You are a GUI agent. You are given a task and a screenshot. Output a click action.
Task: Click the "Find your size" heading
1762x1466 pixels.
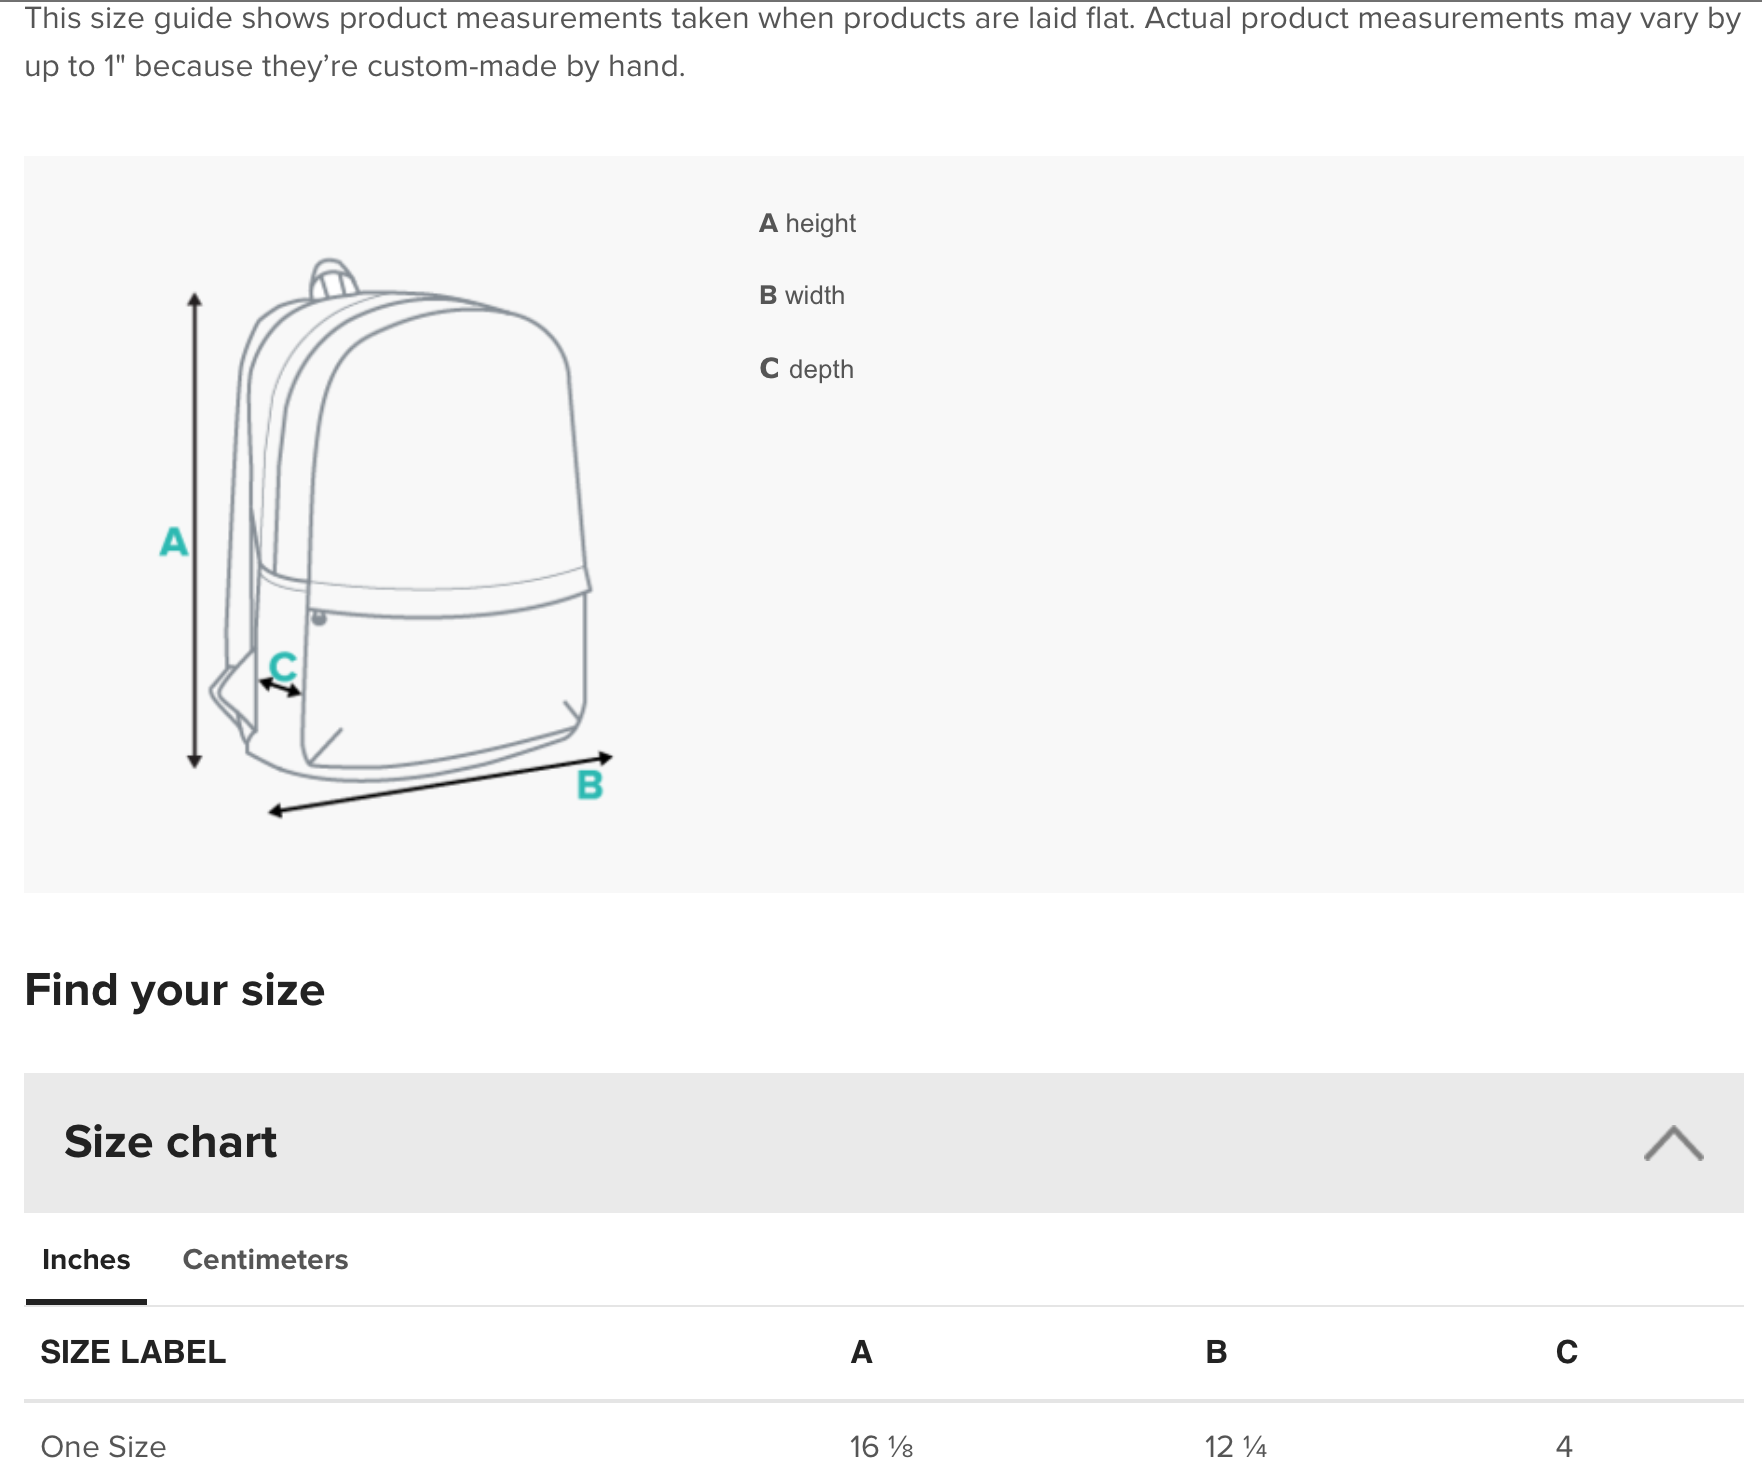[x=175, y=990]
